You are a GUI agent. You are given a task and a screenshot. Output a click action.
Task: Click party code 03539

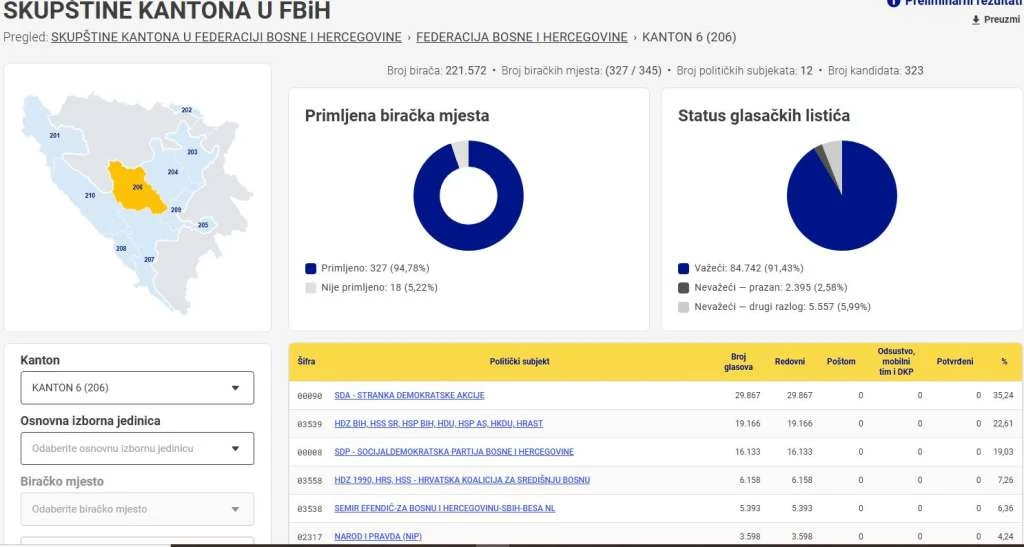310,424
